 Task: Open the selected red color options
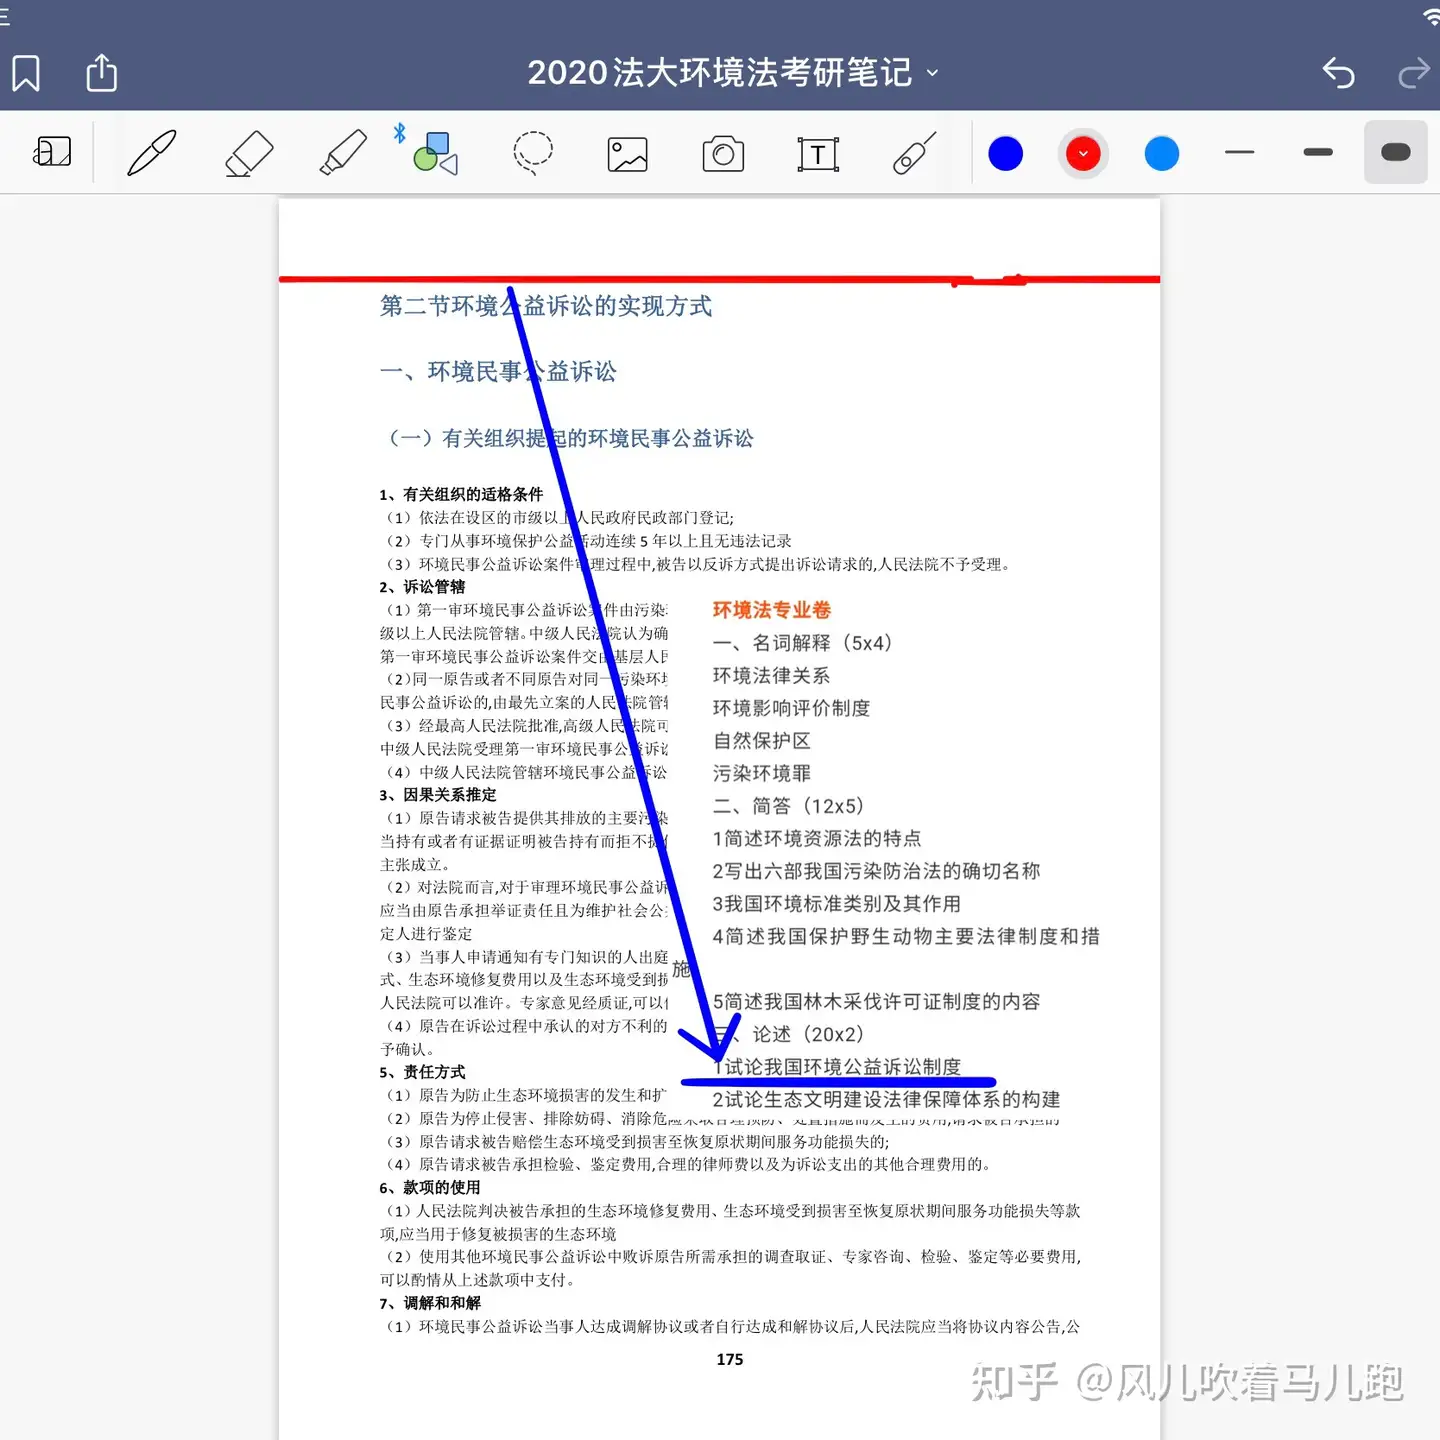pyautogui.click(x=1083, y=153)
